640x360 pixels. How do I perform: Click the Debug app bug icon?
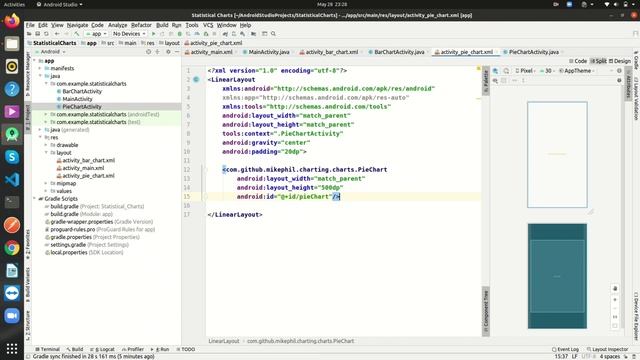[x=180, y=34]
